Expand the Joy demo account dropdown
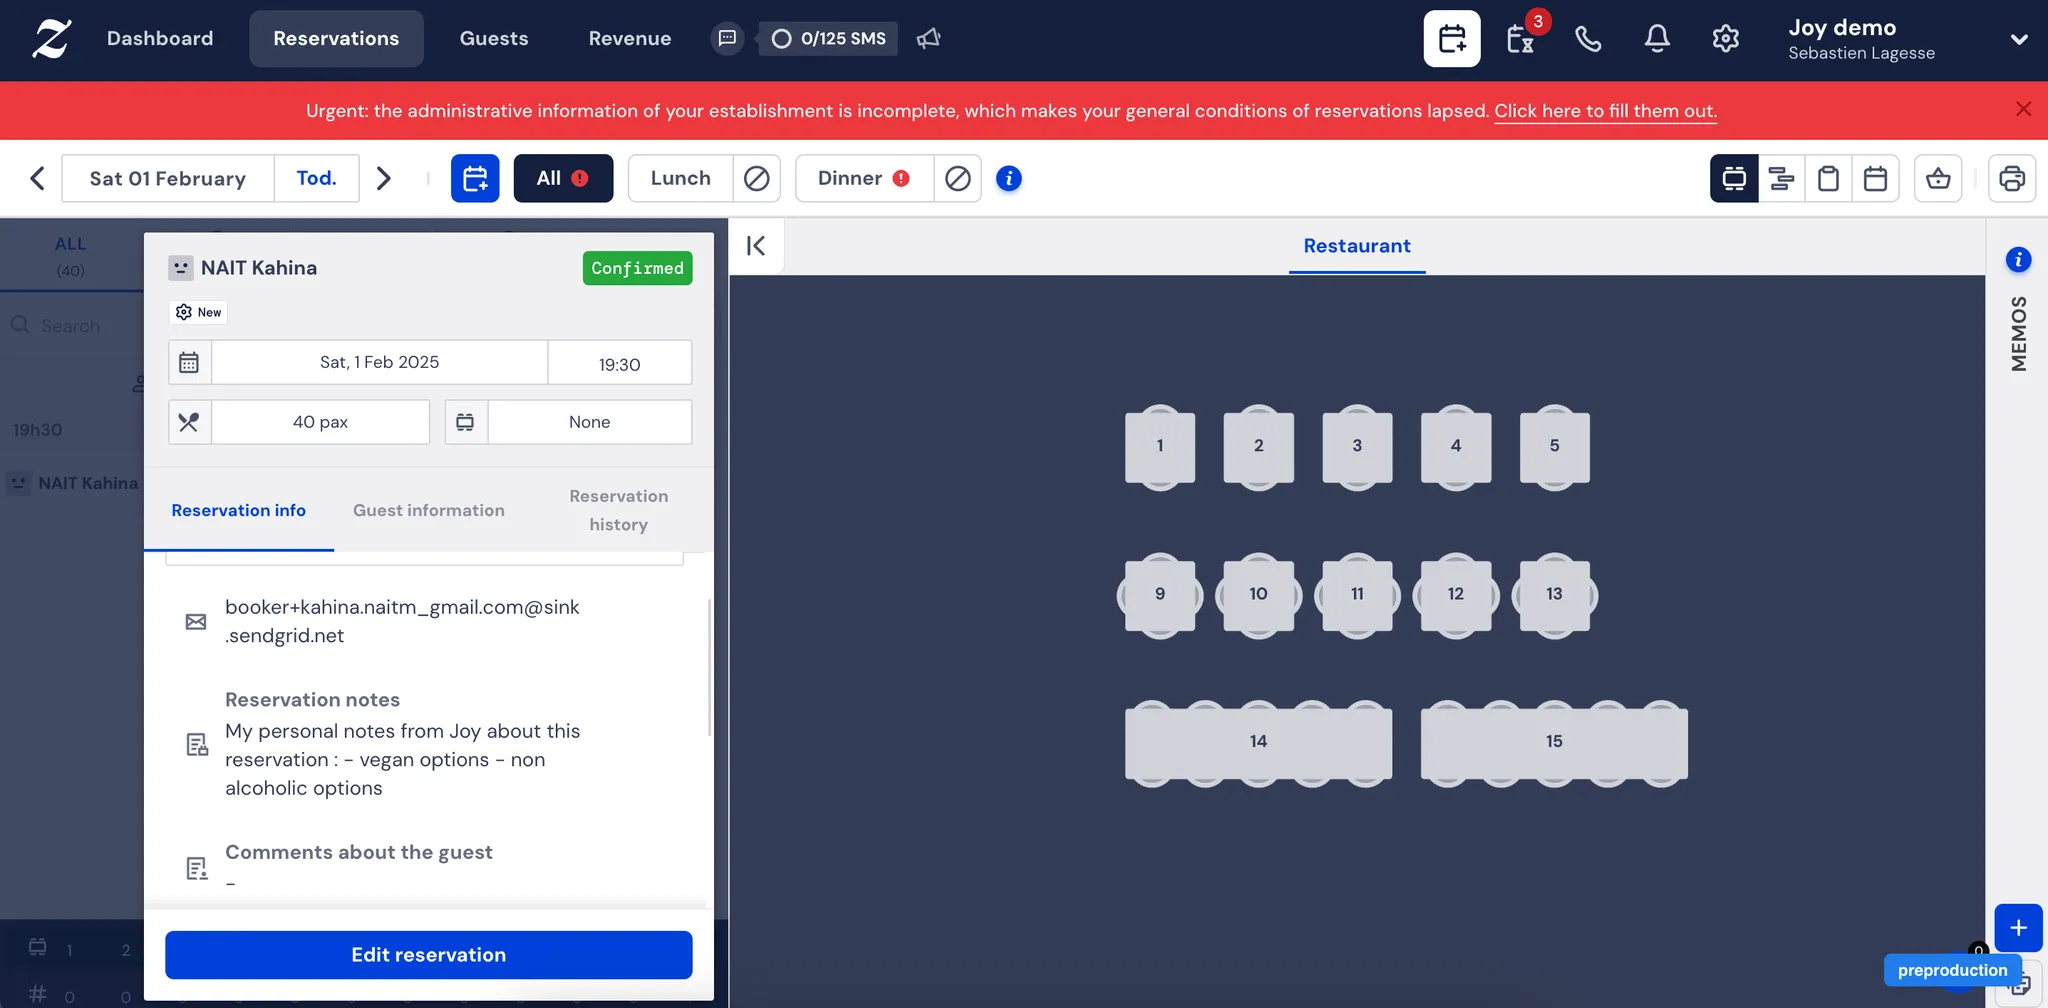Image resolution: width=2048 pixels, height=1008 pixels. (x=2018, y=40)
